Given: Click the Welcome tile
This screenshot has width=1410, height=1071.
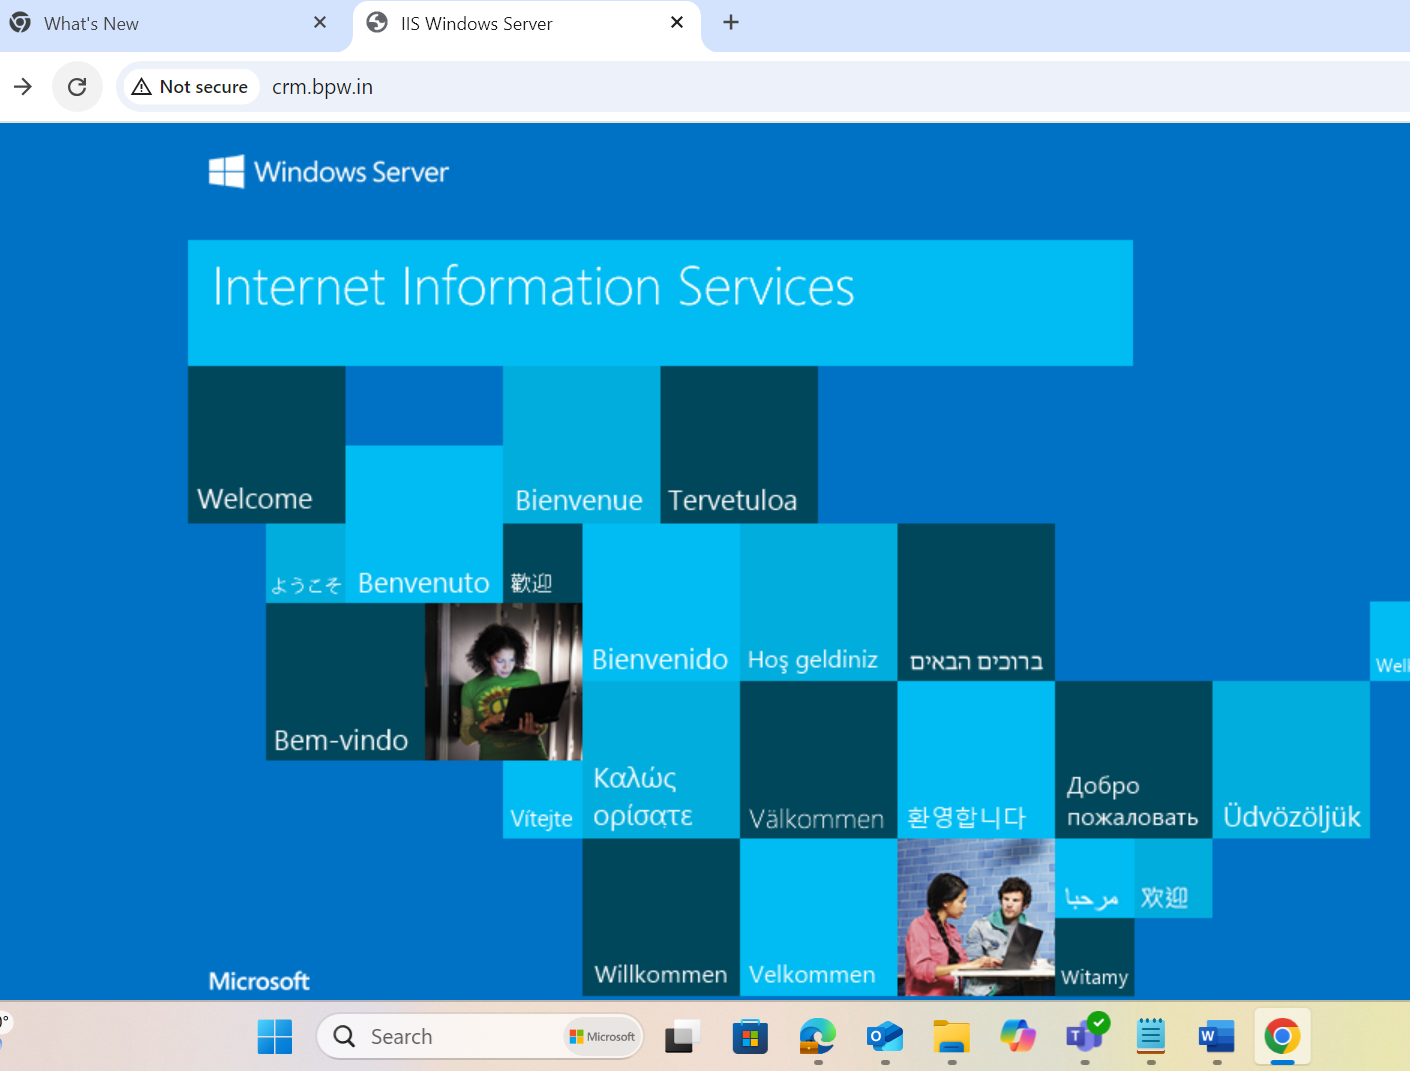Looking at the screenshot, I should 267,445.
